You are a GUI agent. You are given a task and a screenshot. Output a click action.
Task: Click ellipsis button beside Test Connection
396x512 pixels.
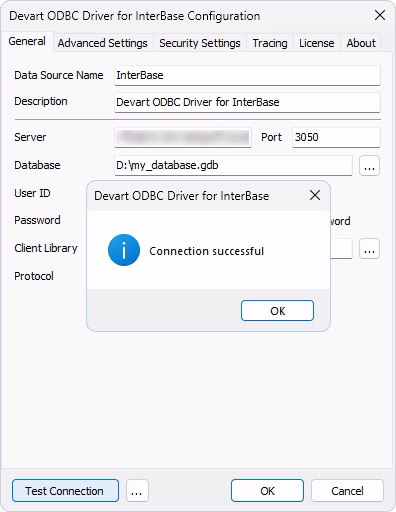click(x=137, y=491)
